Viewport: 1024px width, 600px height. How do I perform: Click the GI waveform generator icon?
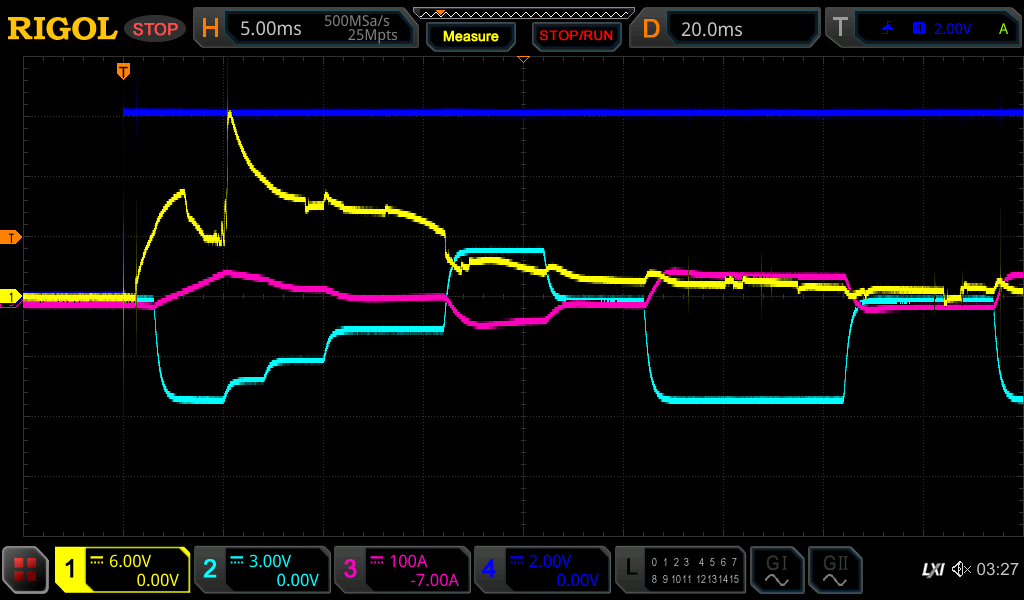click(776, 570)
